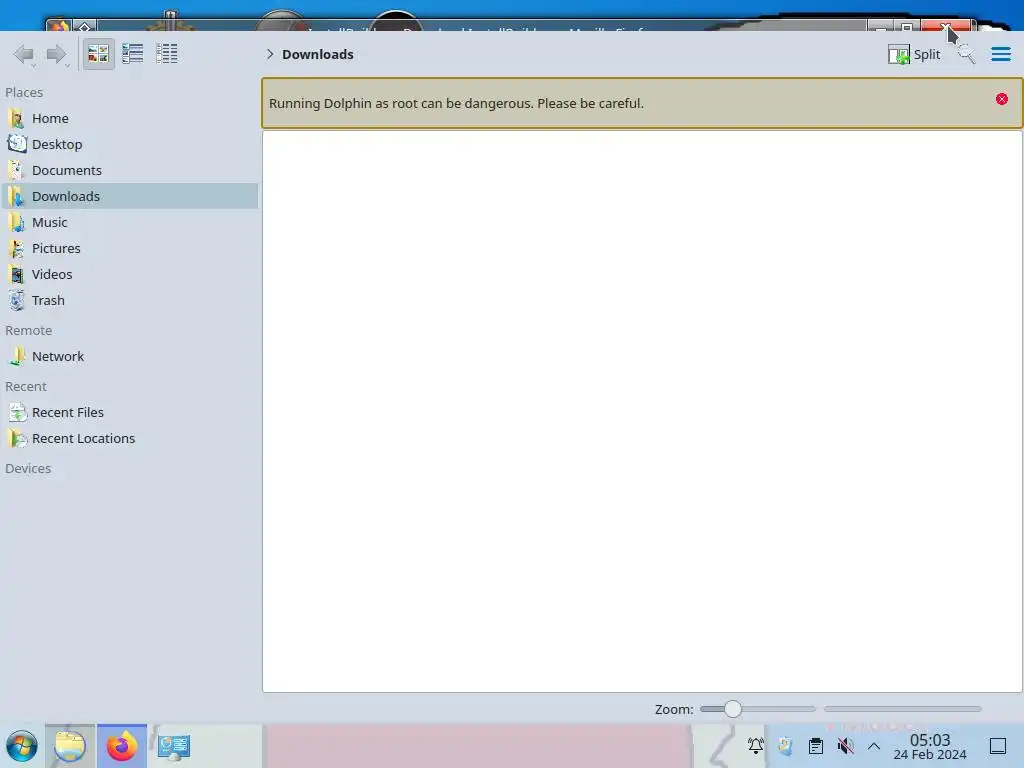This screenshot has width=1024, height=768.
Task: Open Recent Files entry
Action: [131, 413]
